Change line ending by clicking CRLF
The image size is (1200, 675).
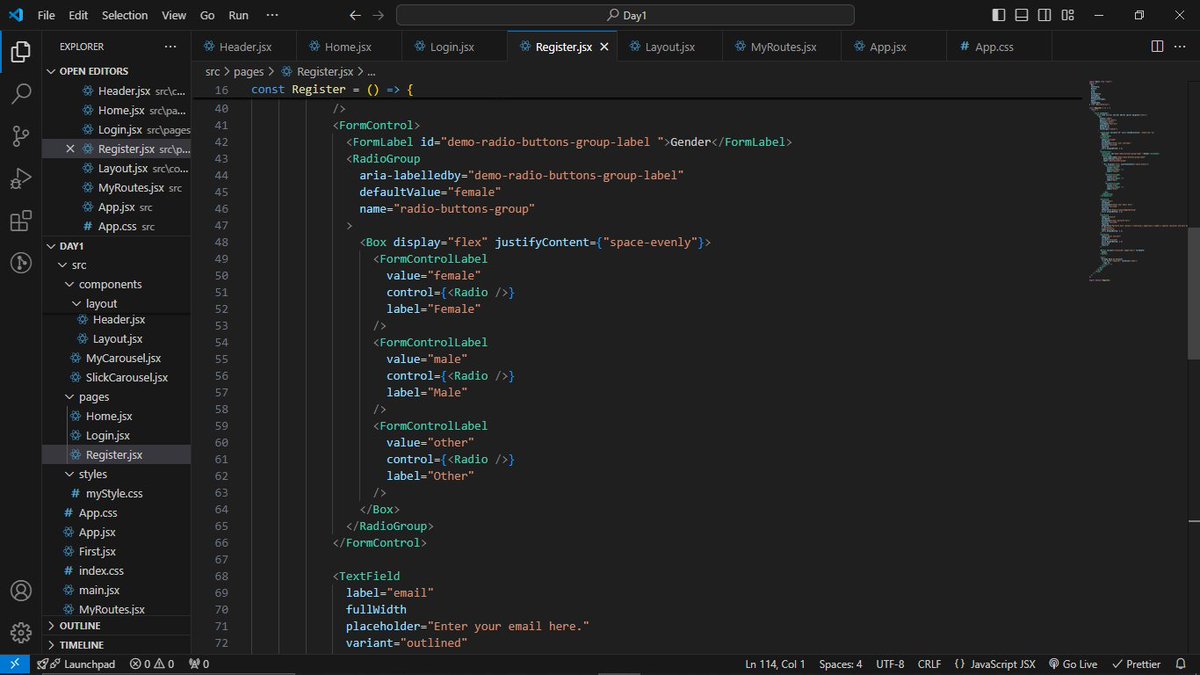pos(929,663)
